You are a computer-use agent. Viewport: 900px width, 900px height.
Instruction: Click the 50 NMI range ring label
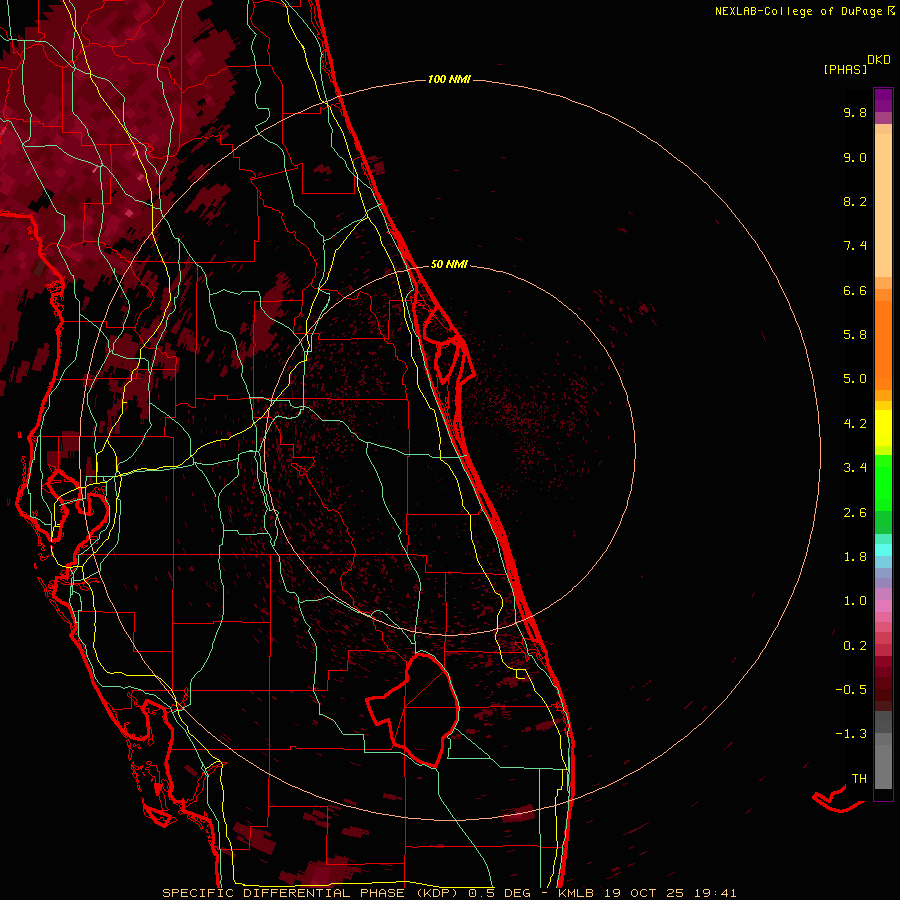coord(449,264)
